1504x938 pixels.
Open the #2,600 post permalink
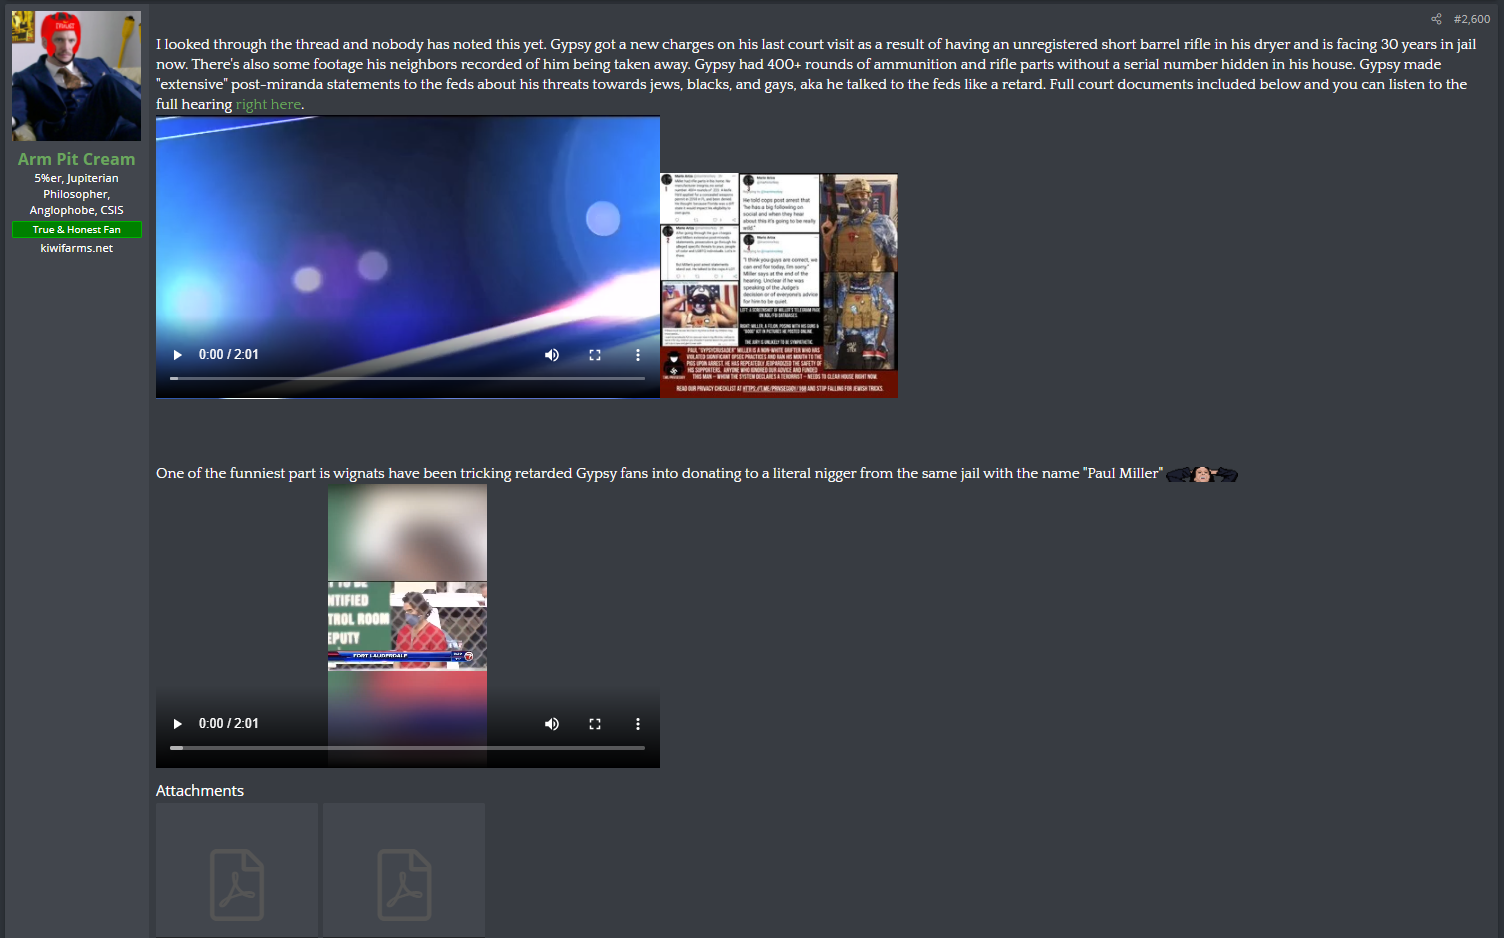1471,19
